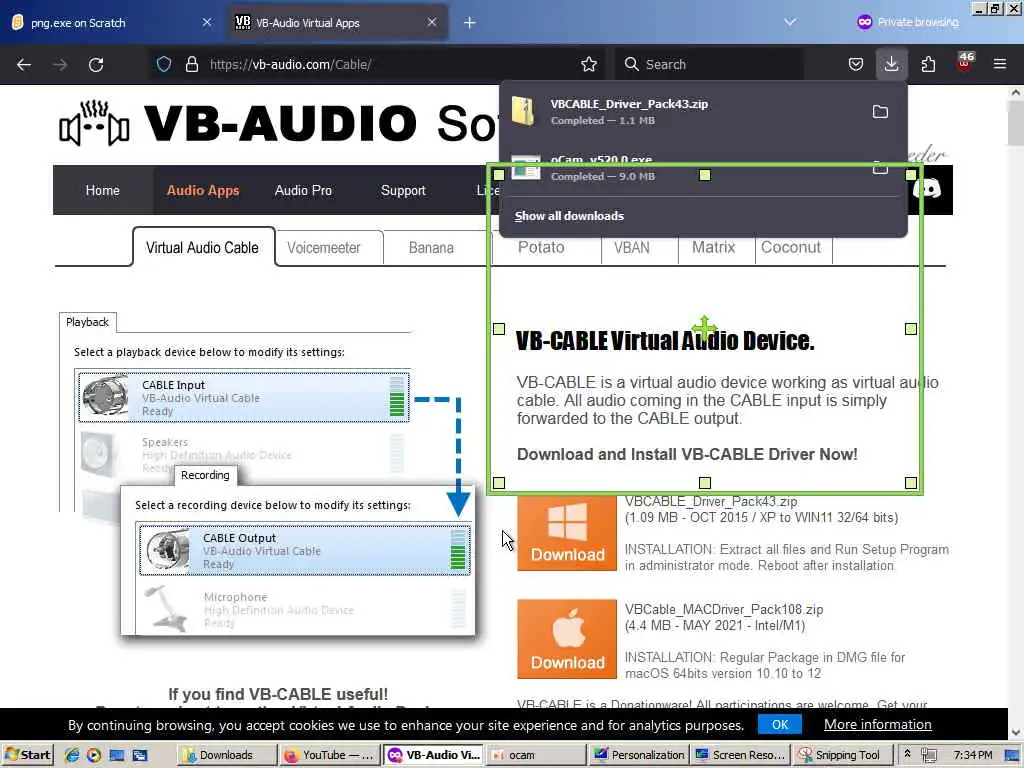Click the Private browsing indicator
Image resolution: width=1024 pixels, height=768 pixels.
click(908, 22)
